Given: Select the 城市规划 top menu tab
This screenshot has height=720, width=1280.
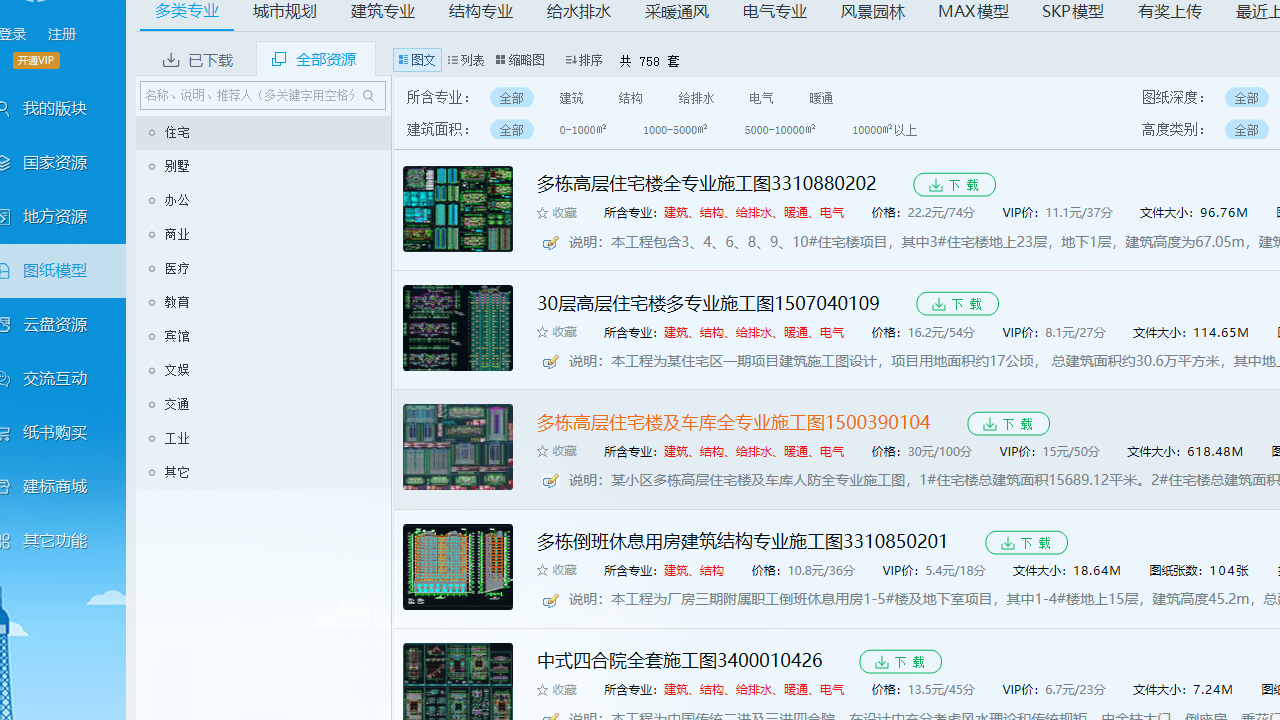Looking at the screenshot, I should click(285, 12).
